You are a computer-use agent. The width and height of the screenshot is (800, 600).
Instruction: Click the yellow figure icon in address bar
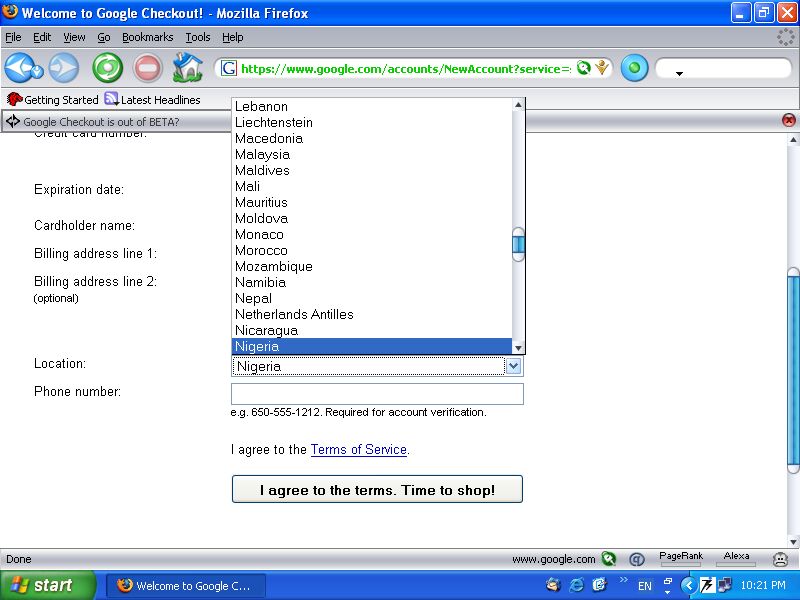coord(603,68)
